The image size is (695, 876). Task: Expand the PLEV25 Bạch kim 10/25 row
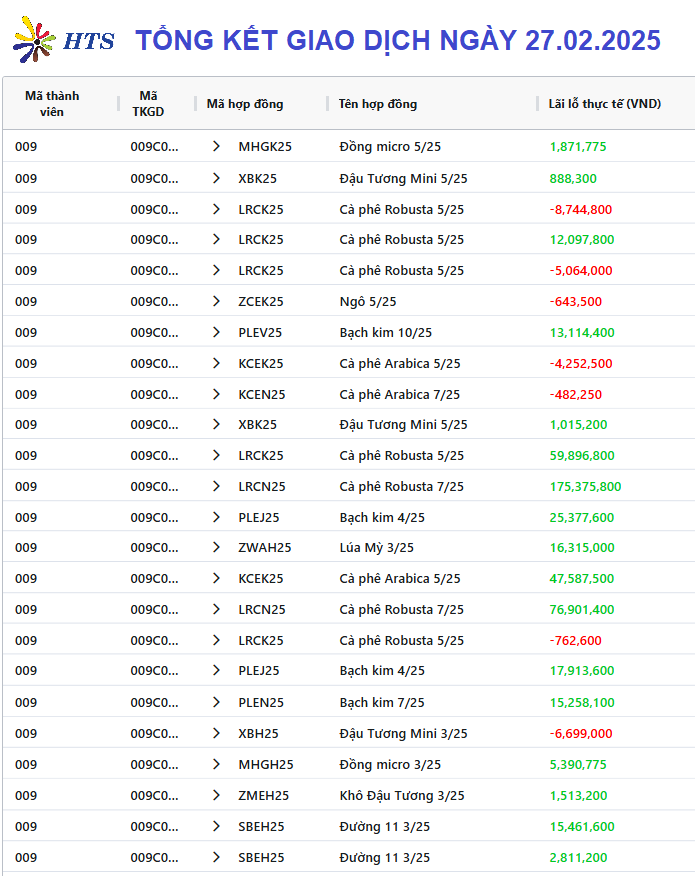pos(216,332)
